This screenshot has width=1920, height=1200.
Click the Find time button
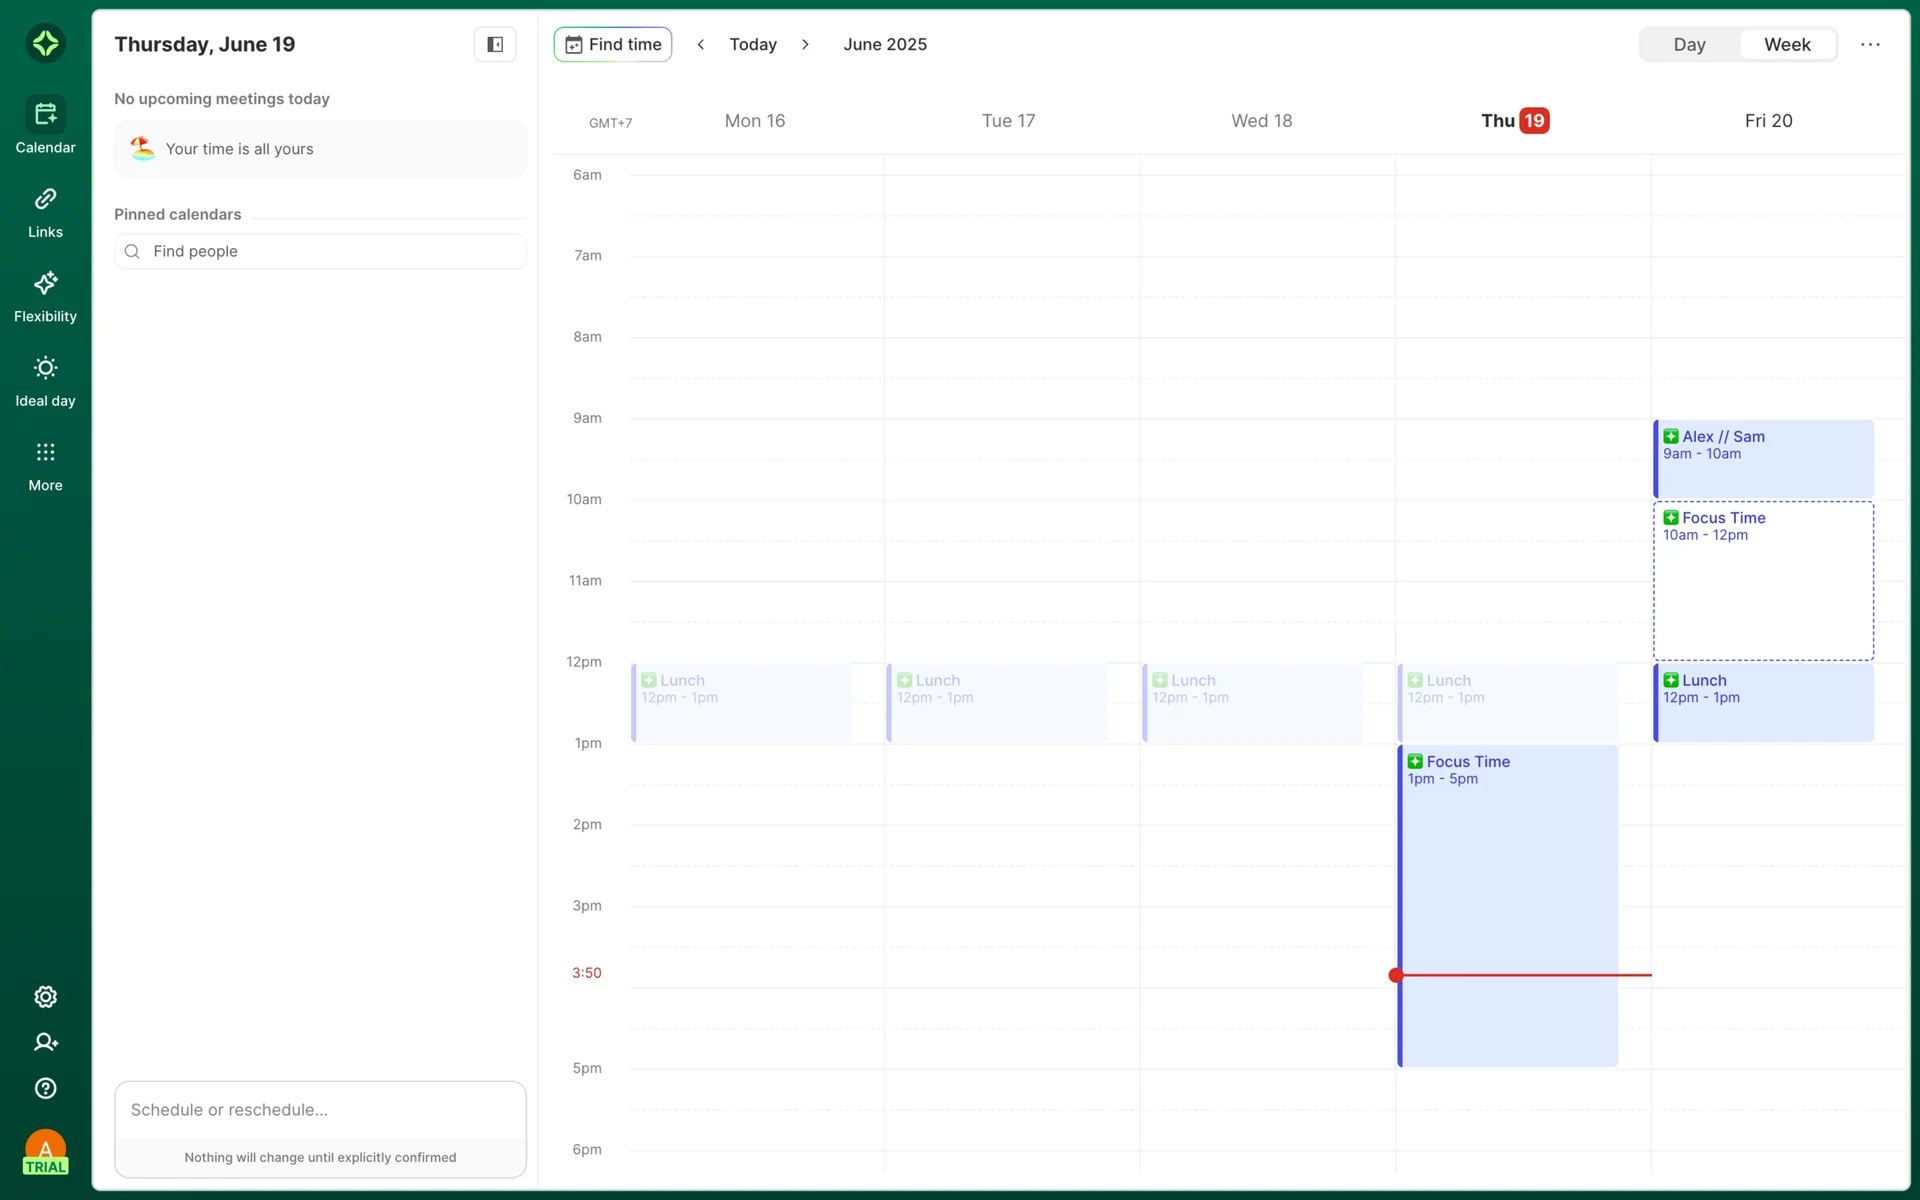[x=613, y=44]
